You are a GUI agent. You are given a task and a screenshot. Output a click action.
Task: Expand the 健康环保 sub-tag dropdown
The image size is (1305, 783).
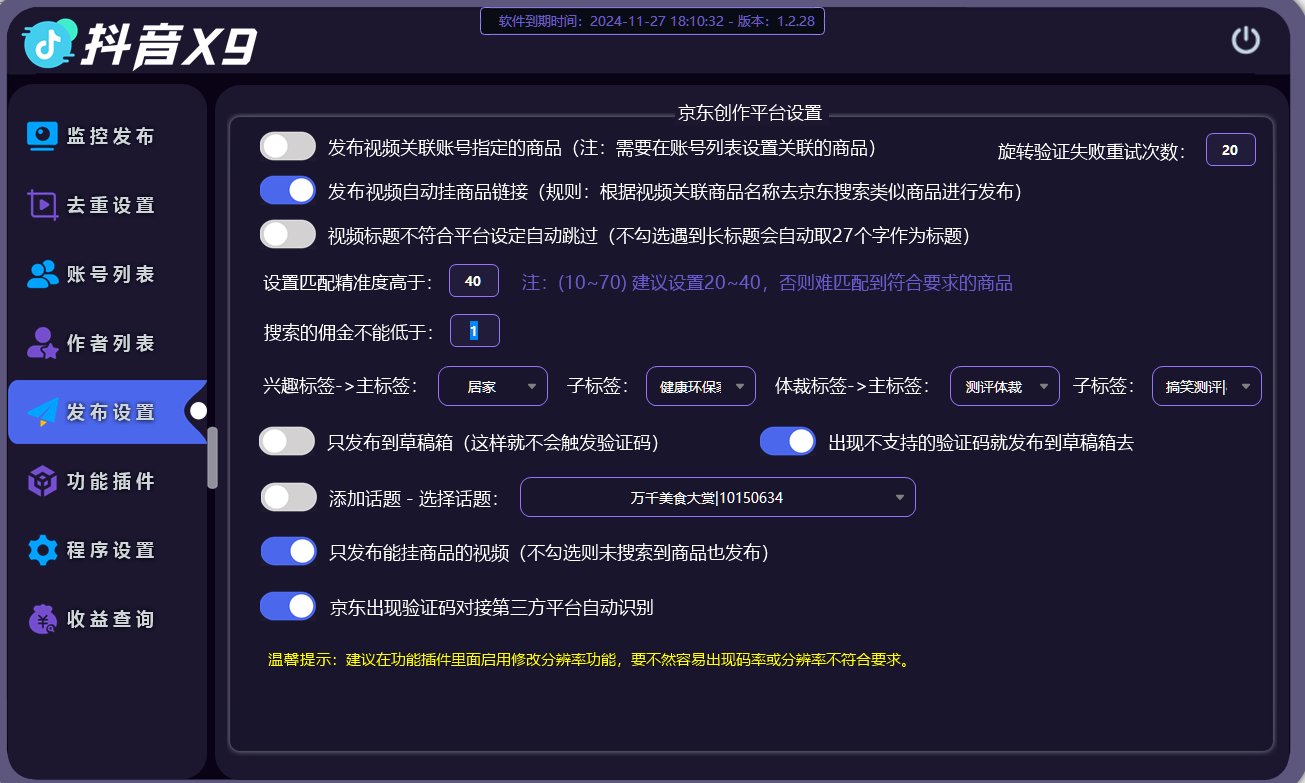tap(701, 386)
